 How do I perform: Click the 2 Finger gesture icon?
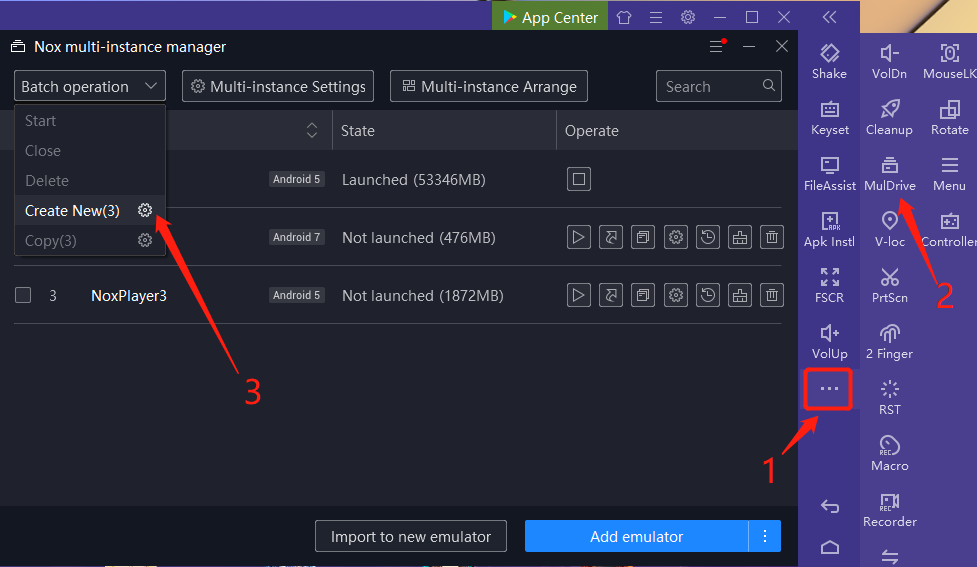point(889,333)
